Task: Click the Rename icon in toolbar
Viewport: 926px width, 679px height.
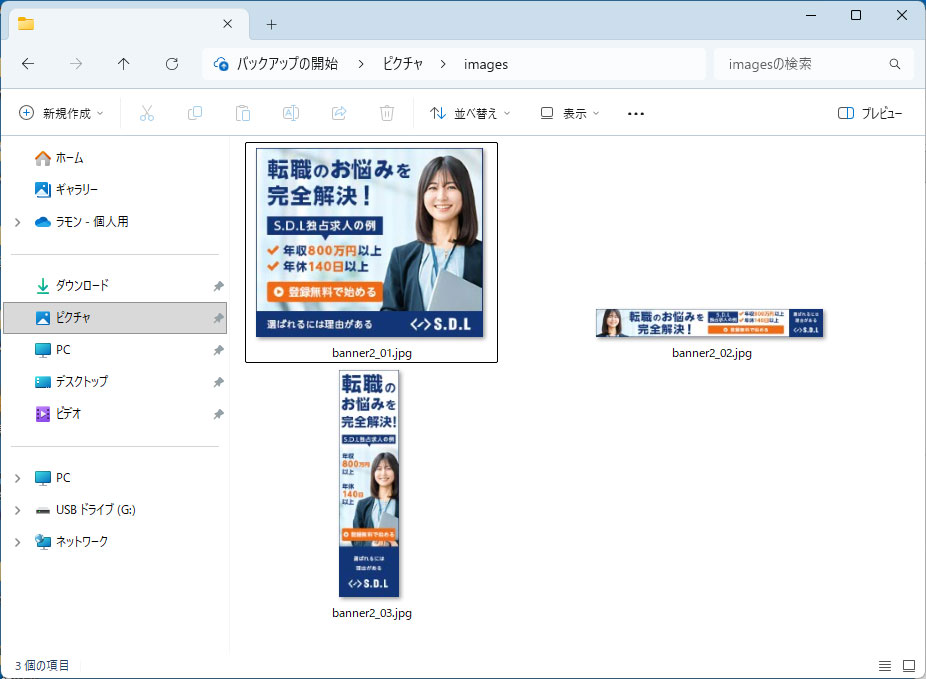Action: click(291, 113)
